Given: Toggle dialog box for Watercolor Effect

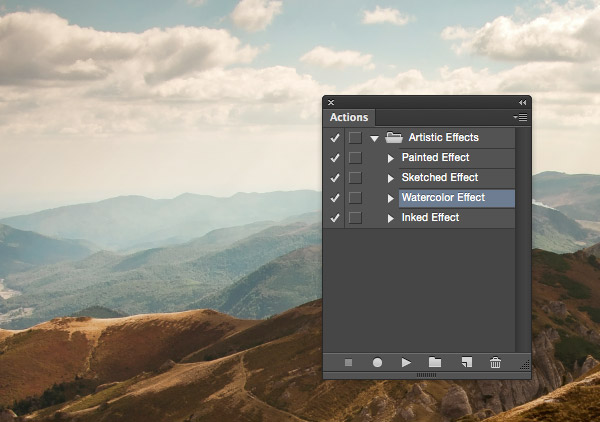Looking at the screenshot, I should point(355,198).
